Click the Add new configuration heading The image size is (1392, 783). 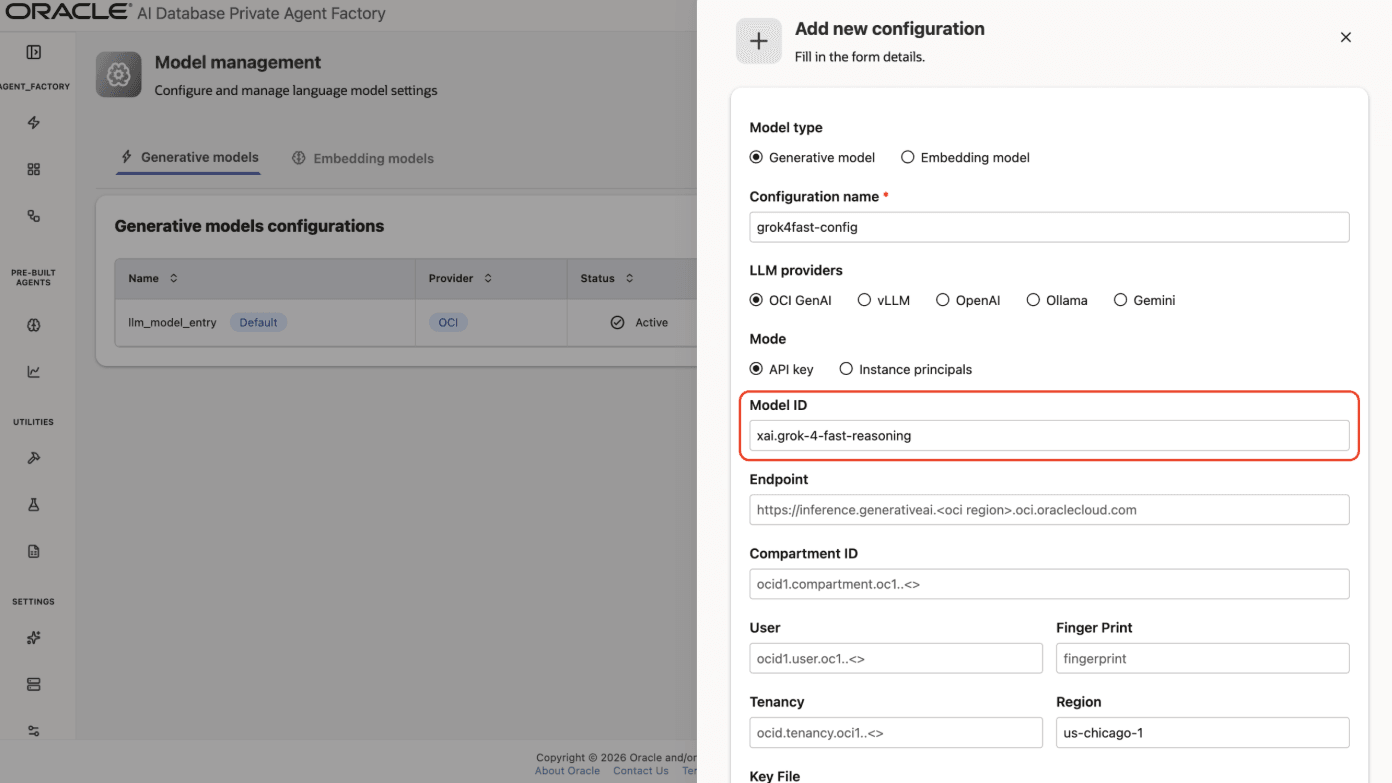(890, 29)
